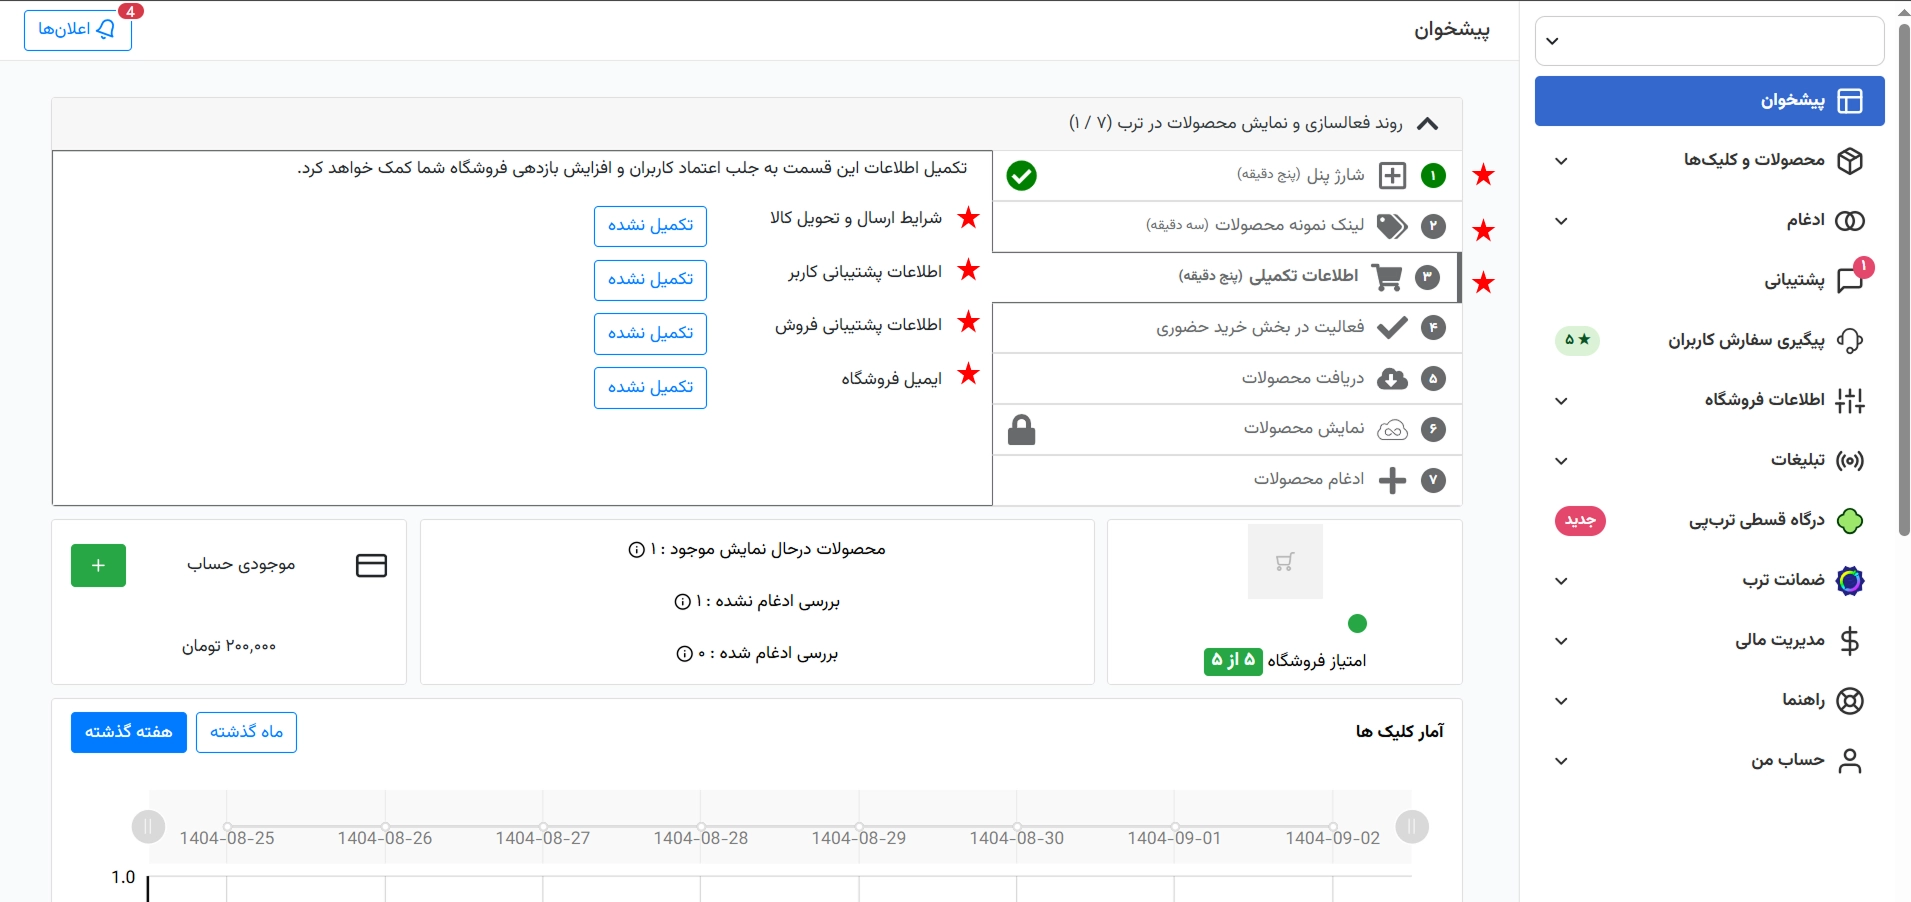Expand the اطلاعات فروشگاه section
Image resolution: width=1911 pixels, height=902 pixels.
1561,401
